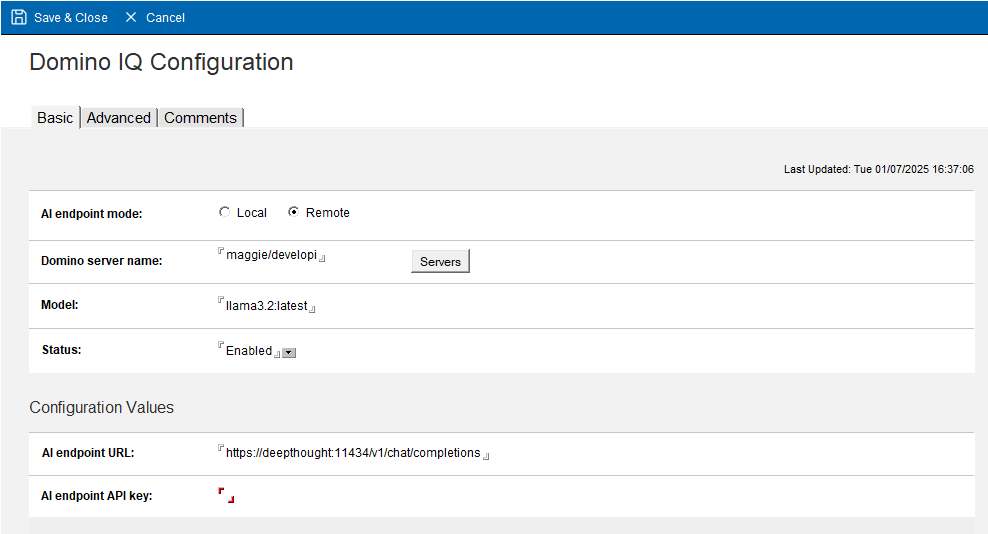
Task: Go to the Comments tab
Action: point(200,118)
